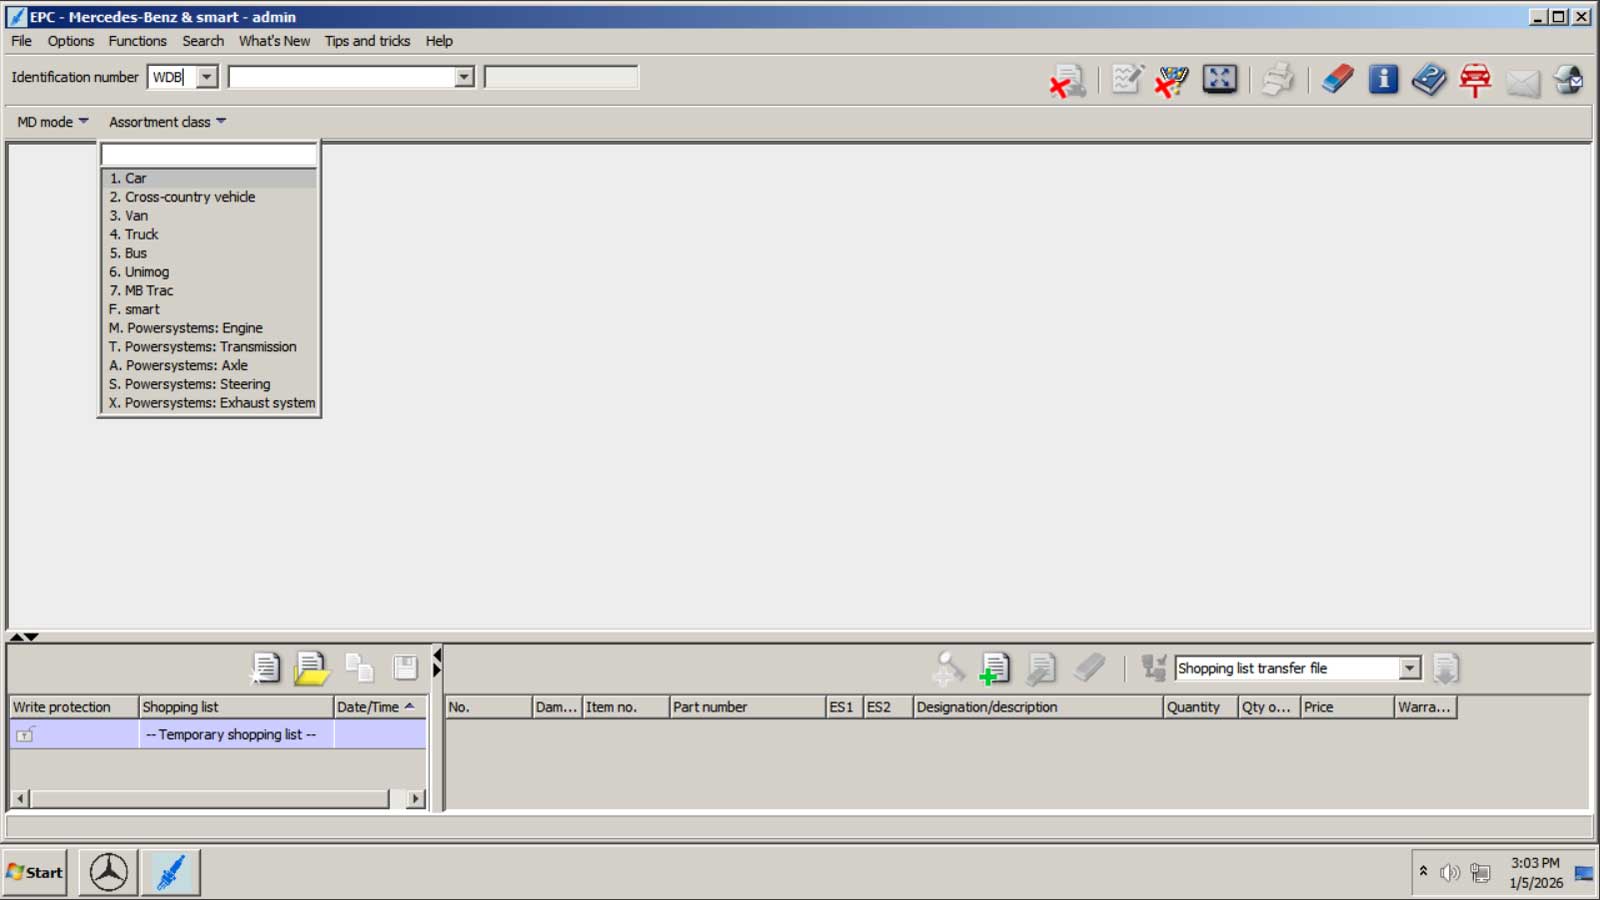Viewport: 1600px width, 900px height.
Task: Open the Functions menu
Action: pyautogui.click(x=137, y=41)
